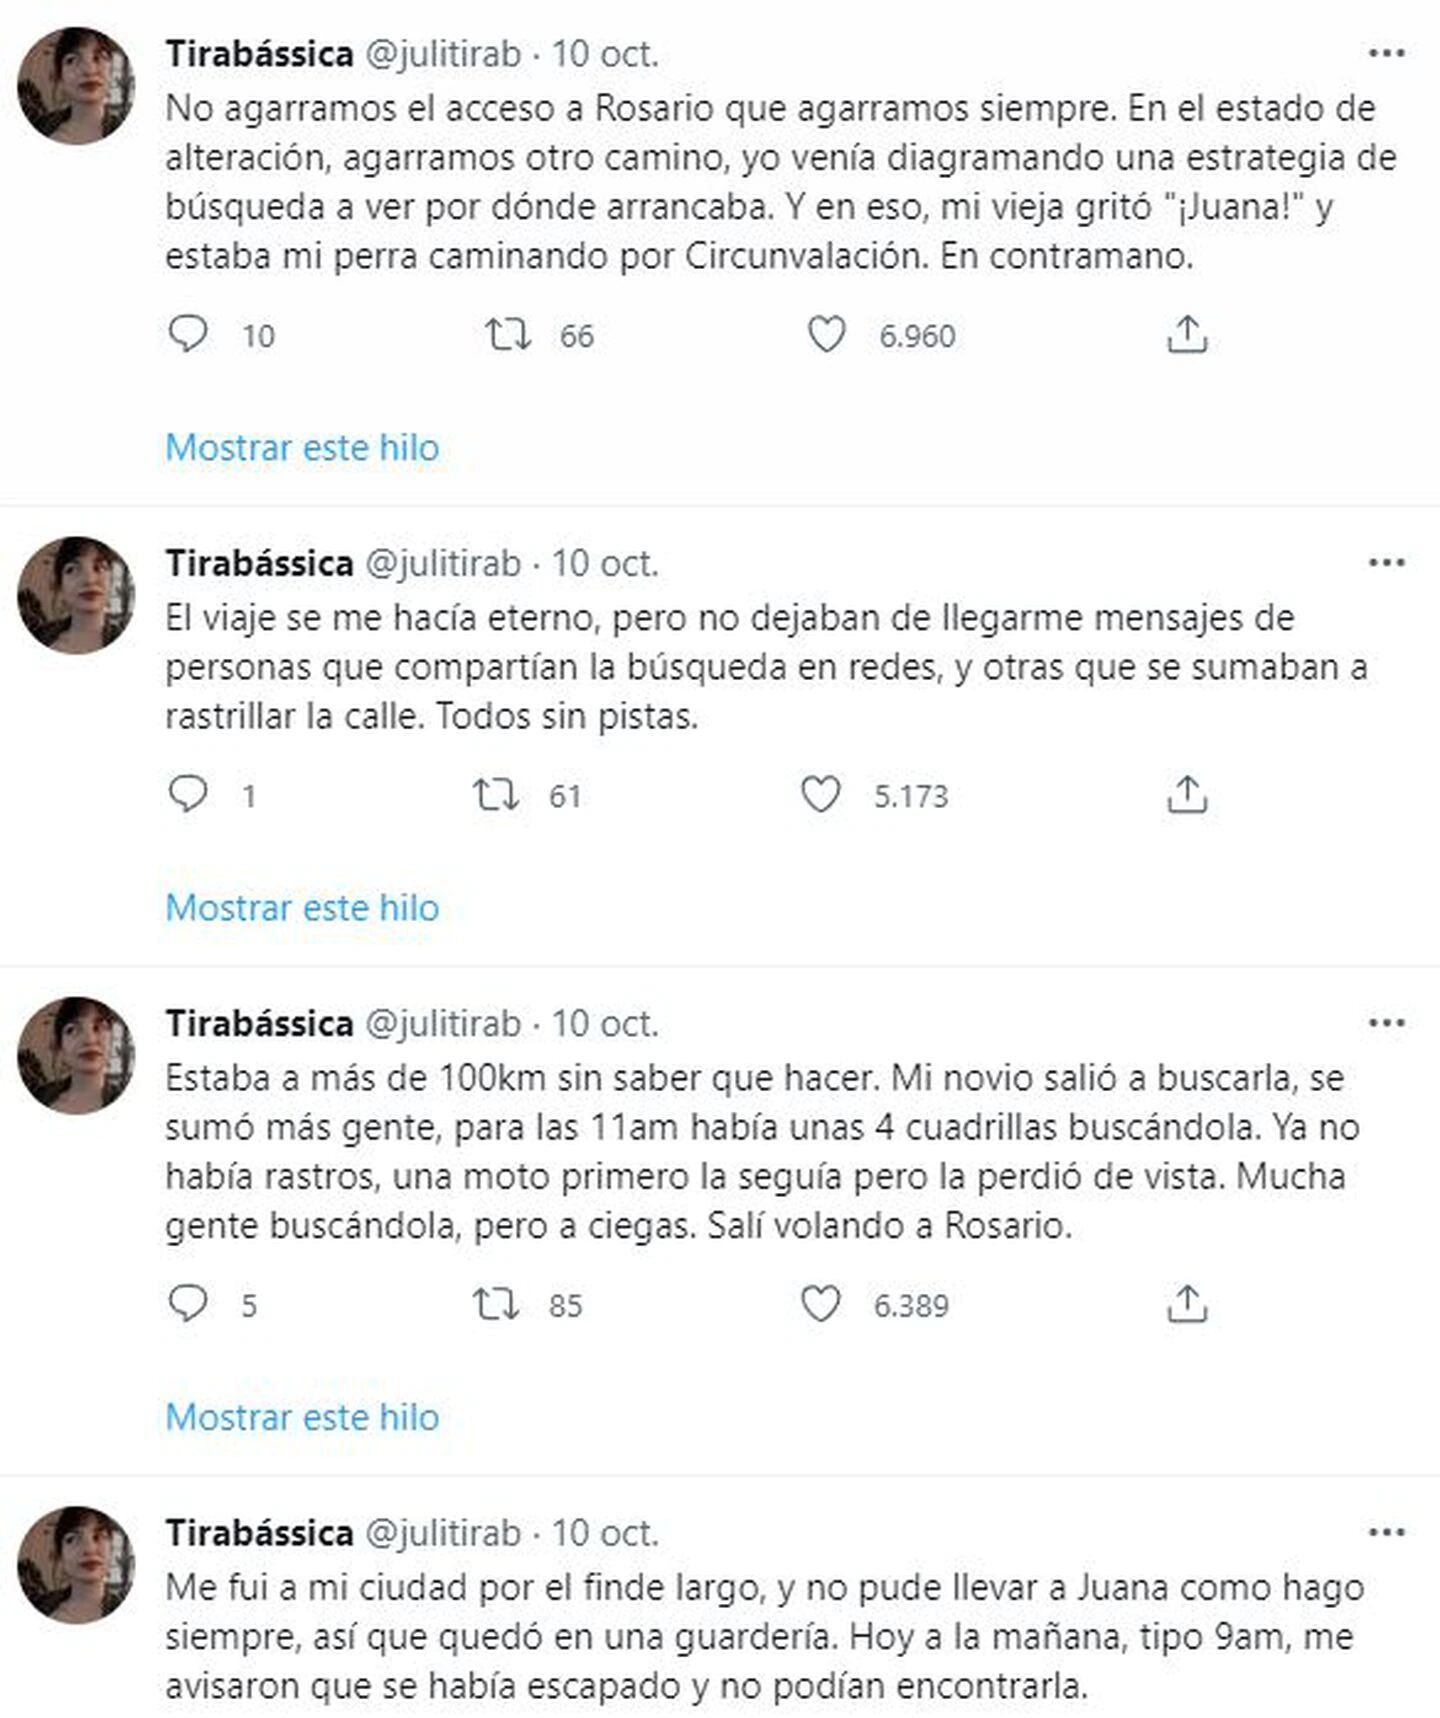
Task: Open the share icon on the second tweet
Action: (1190, 795)
